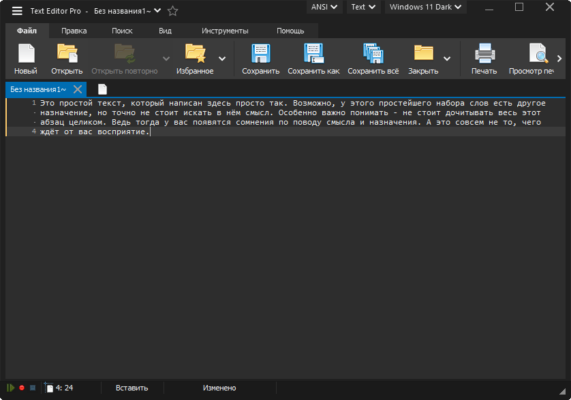Open a file with Открыть

click(67, 59)
